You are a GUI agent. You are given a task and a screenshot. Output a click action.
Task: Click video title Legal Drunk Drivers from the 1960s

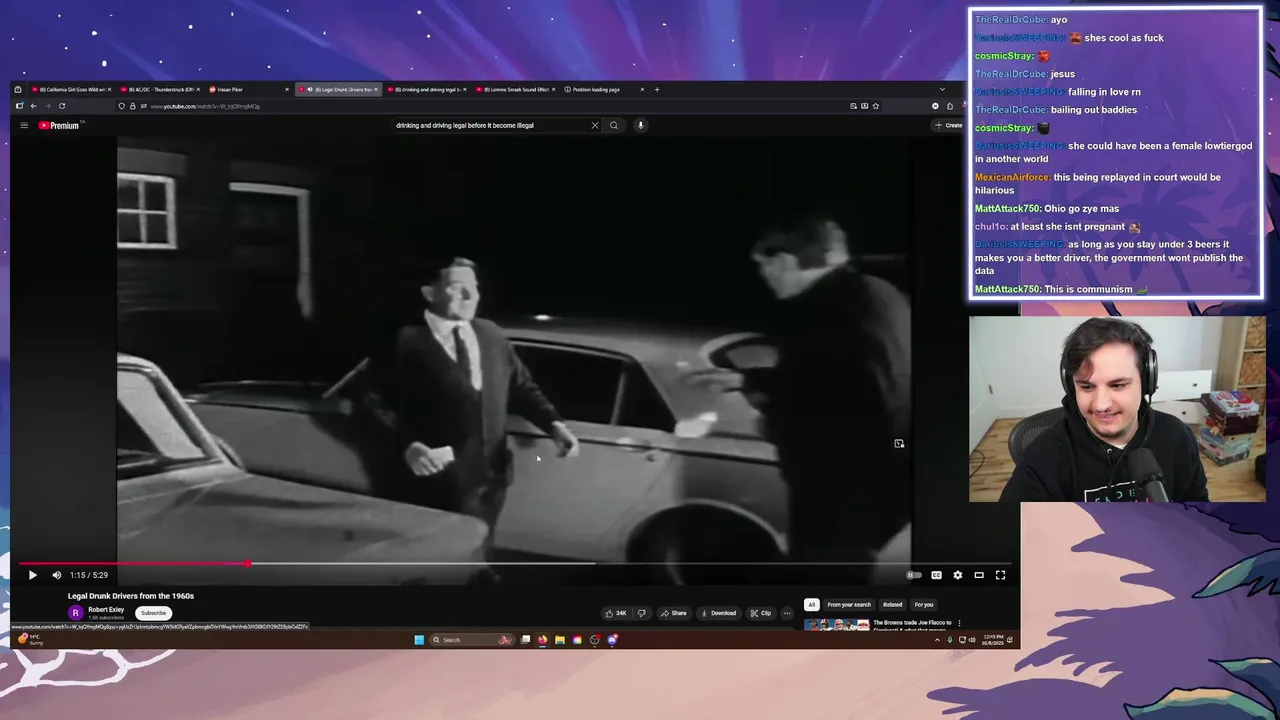[131, 596]
